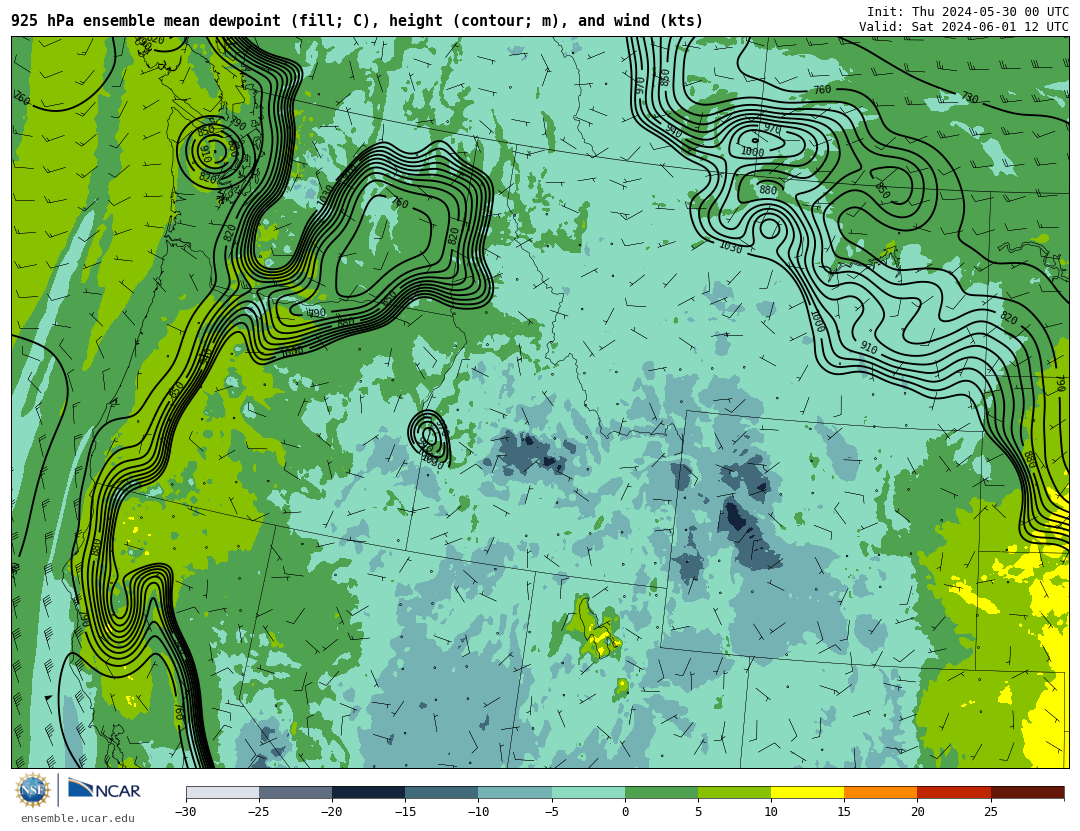Click the 5 to 10 lime swatch
Viewport: 1080px width, 831px height.
734,792
